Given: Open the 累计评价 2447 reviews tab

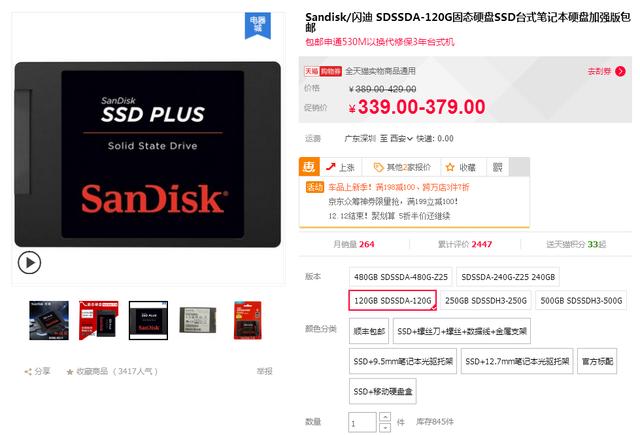Looking at the screenshot, I should 464,244.
